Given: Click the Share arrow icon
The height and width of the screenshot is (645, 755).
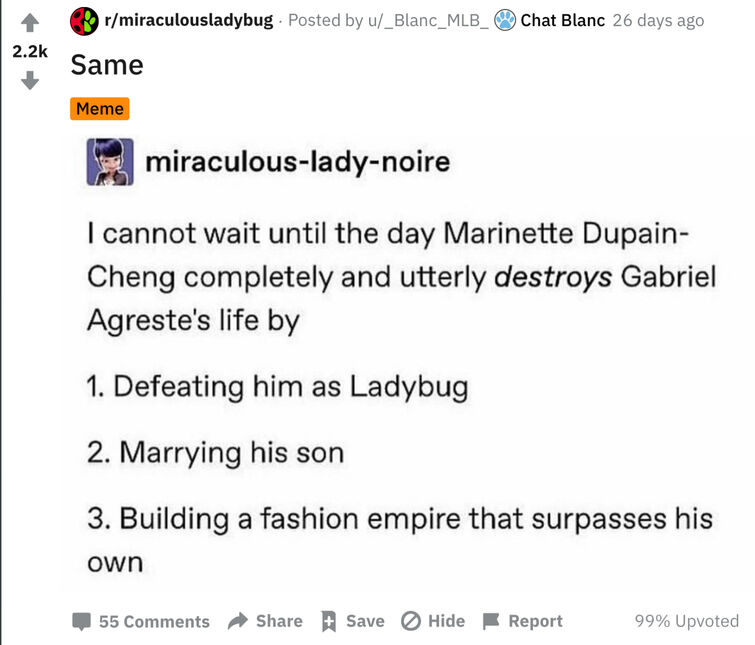Looking at the screenshot, I should [x=238, y=621].
